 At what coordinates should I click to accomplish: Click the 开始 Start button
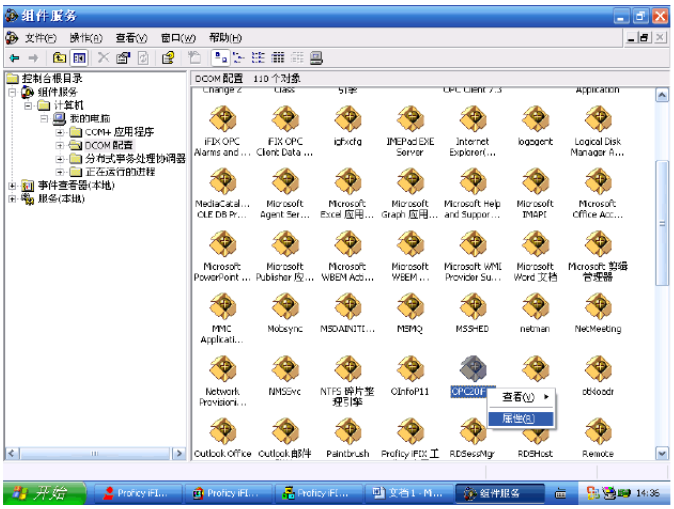point(45,493)
